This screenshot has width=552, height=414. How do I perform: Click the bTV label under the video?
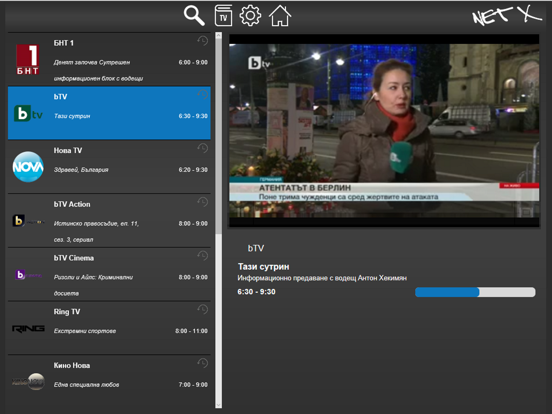[x=256, y=248]
